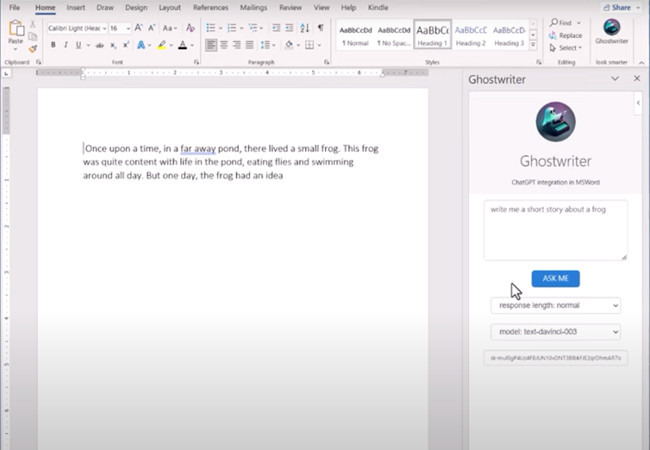Apply yellow text highlight color
The height and width of the screenshot is (450, 650).
162,45
